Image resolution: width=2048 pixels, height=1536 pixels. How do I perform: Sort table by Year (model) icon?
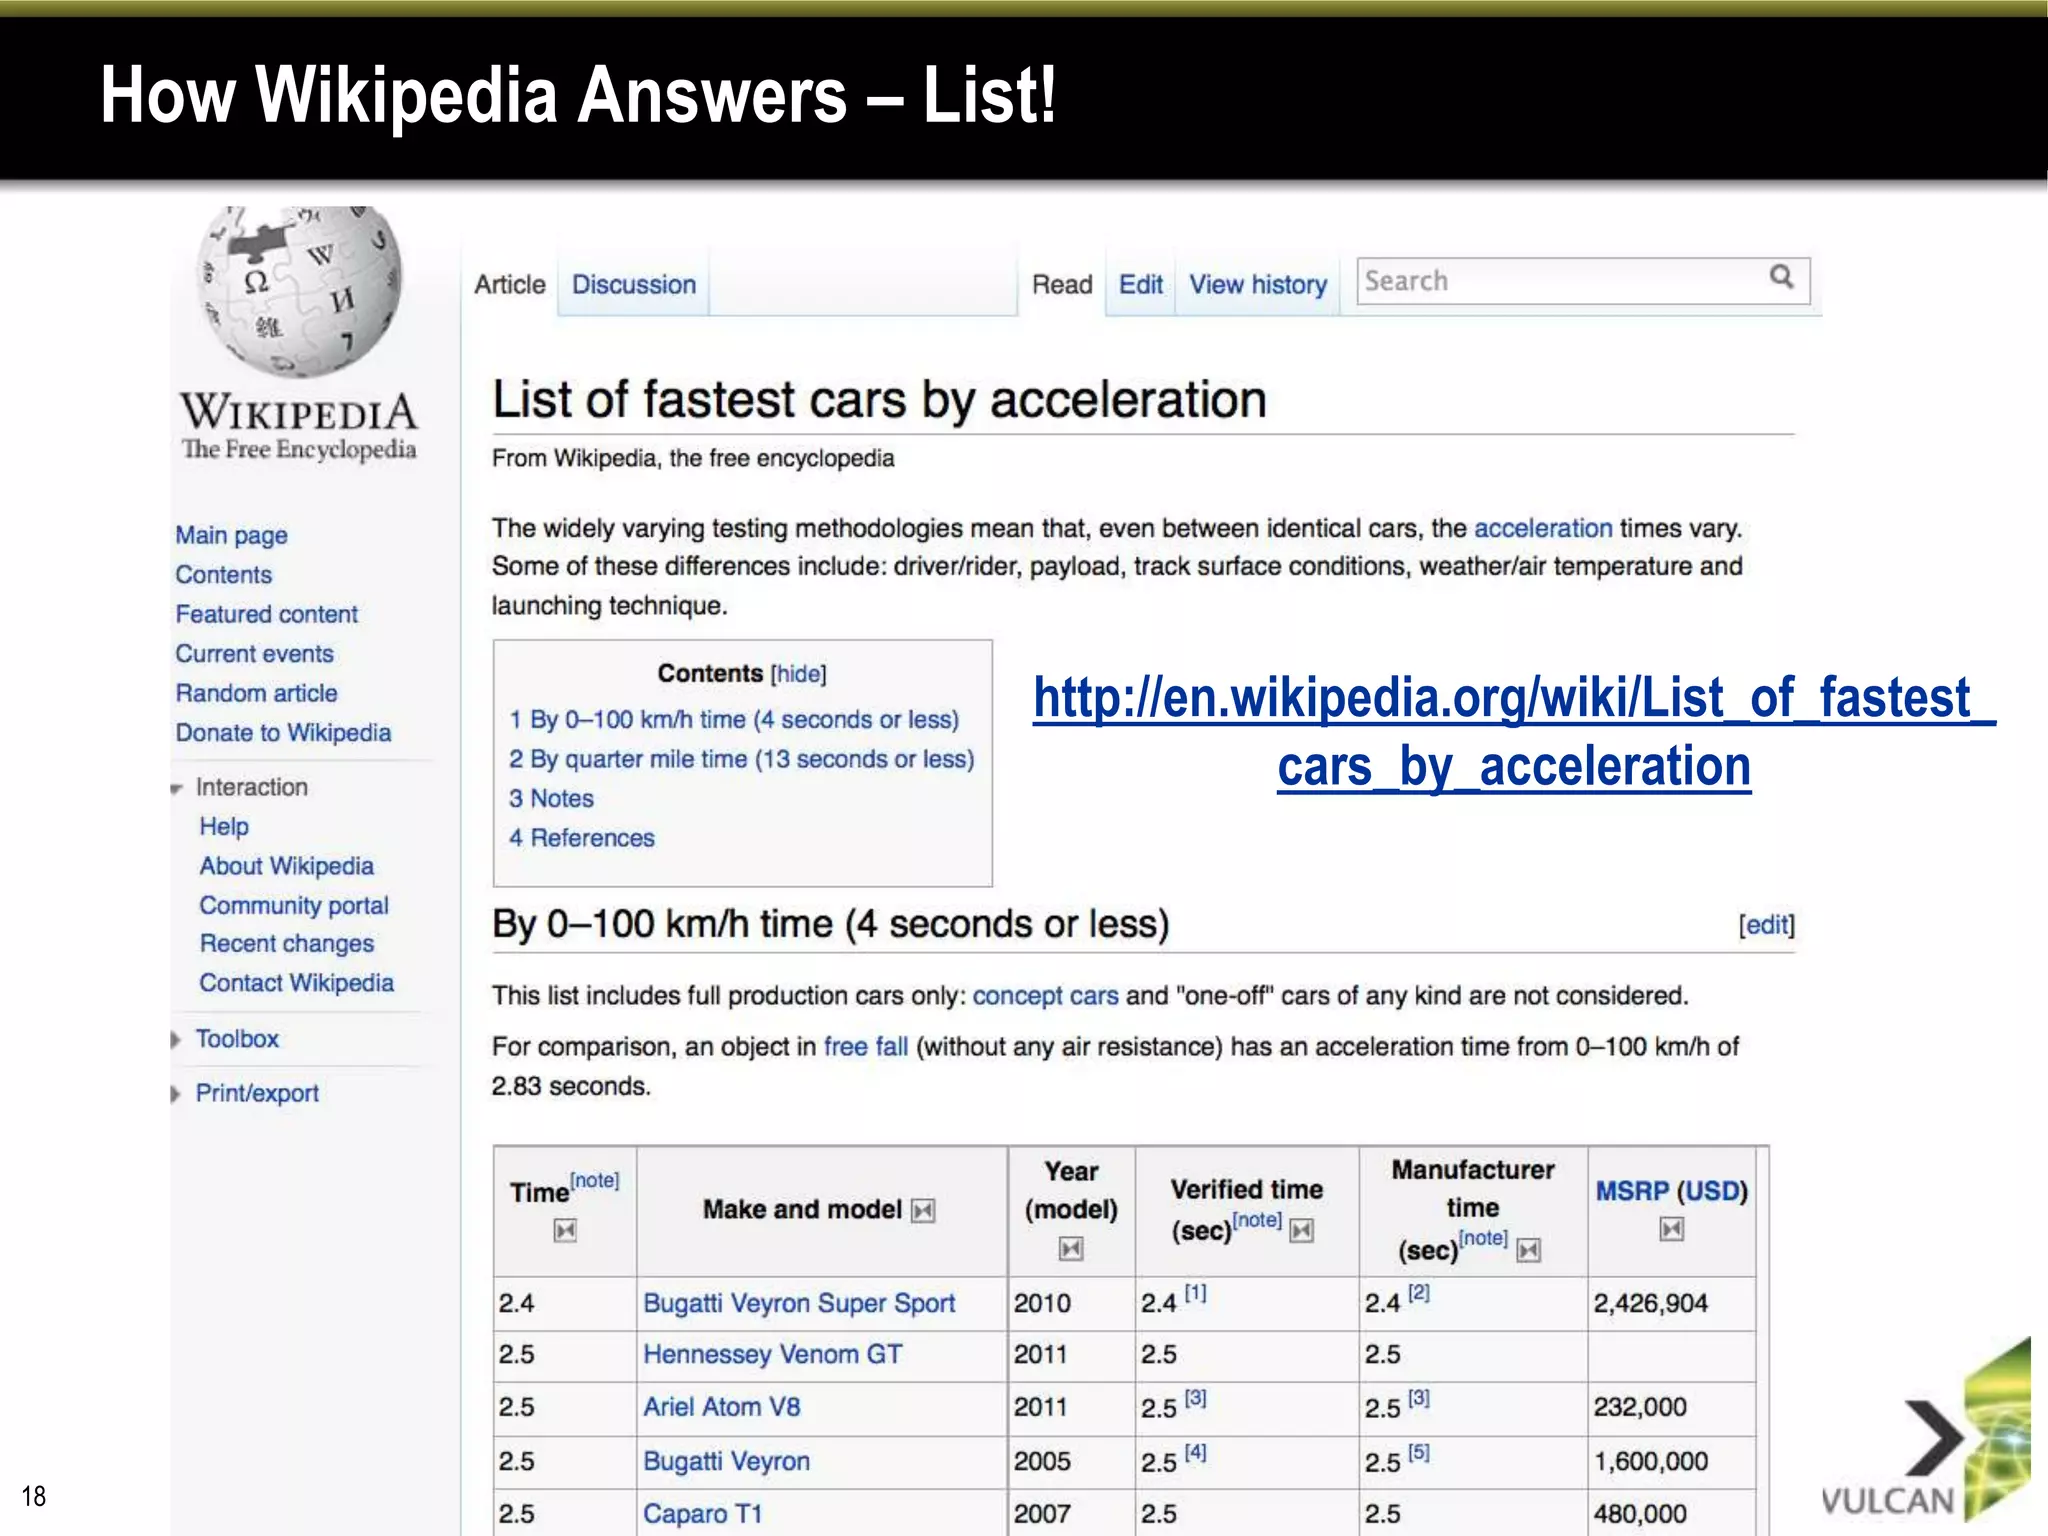1071,1248
